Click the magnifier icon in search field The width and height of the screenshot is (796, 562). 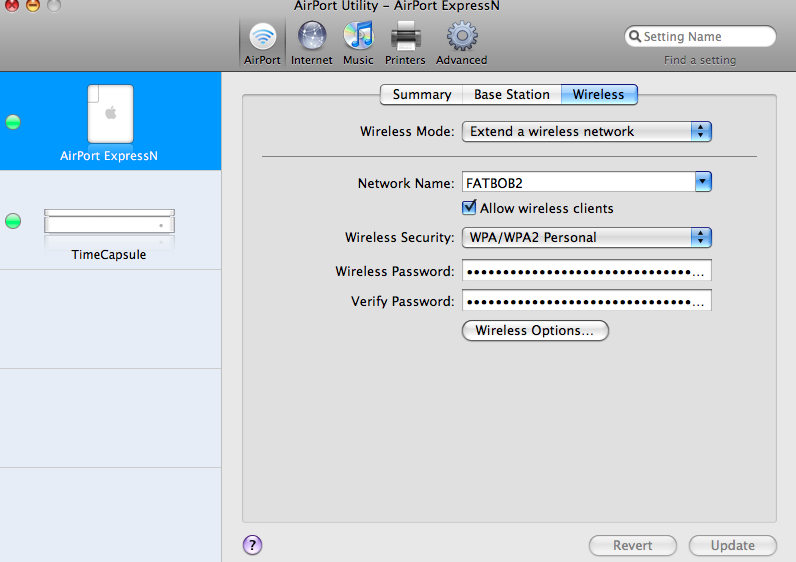[x=635, y=37]
